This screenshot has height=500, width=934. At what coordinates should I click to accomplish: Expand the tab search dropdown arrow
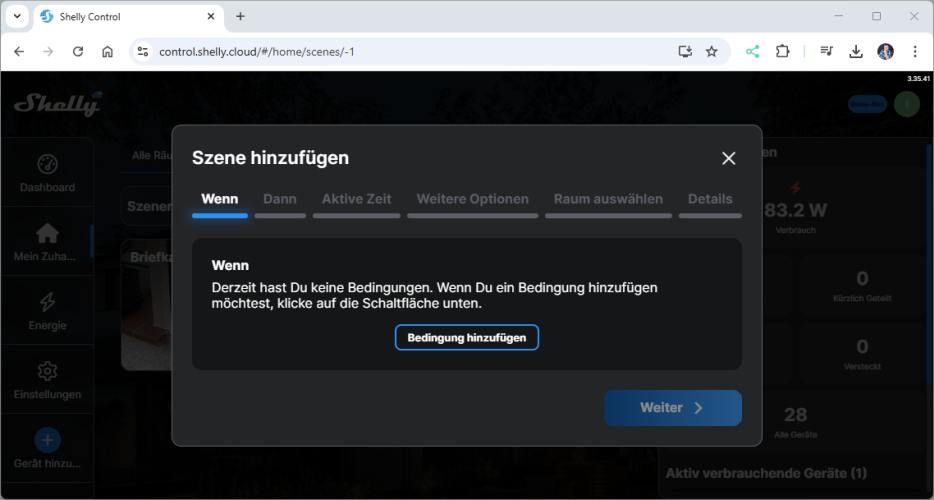tap(18, 16)
